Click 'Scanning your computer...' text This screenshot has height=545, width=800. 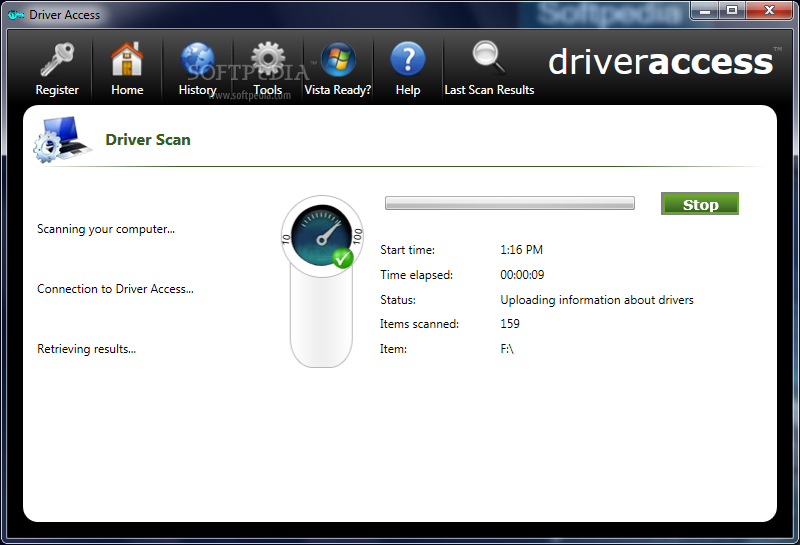click(106, 230)
